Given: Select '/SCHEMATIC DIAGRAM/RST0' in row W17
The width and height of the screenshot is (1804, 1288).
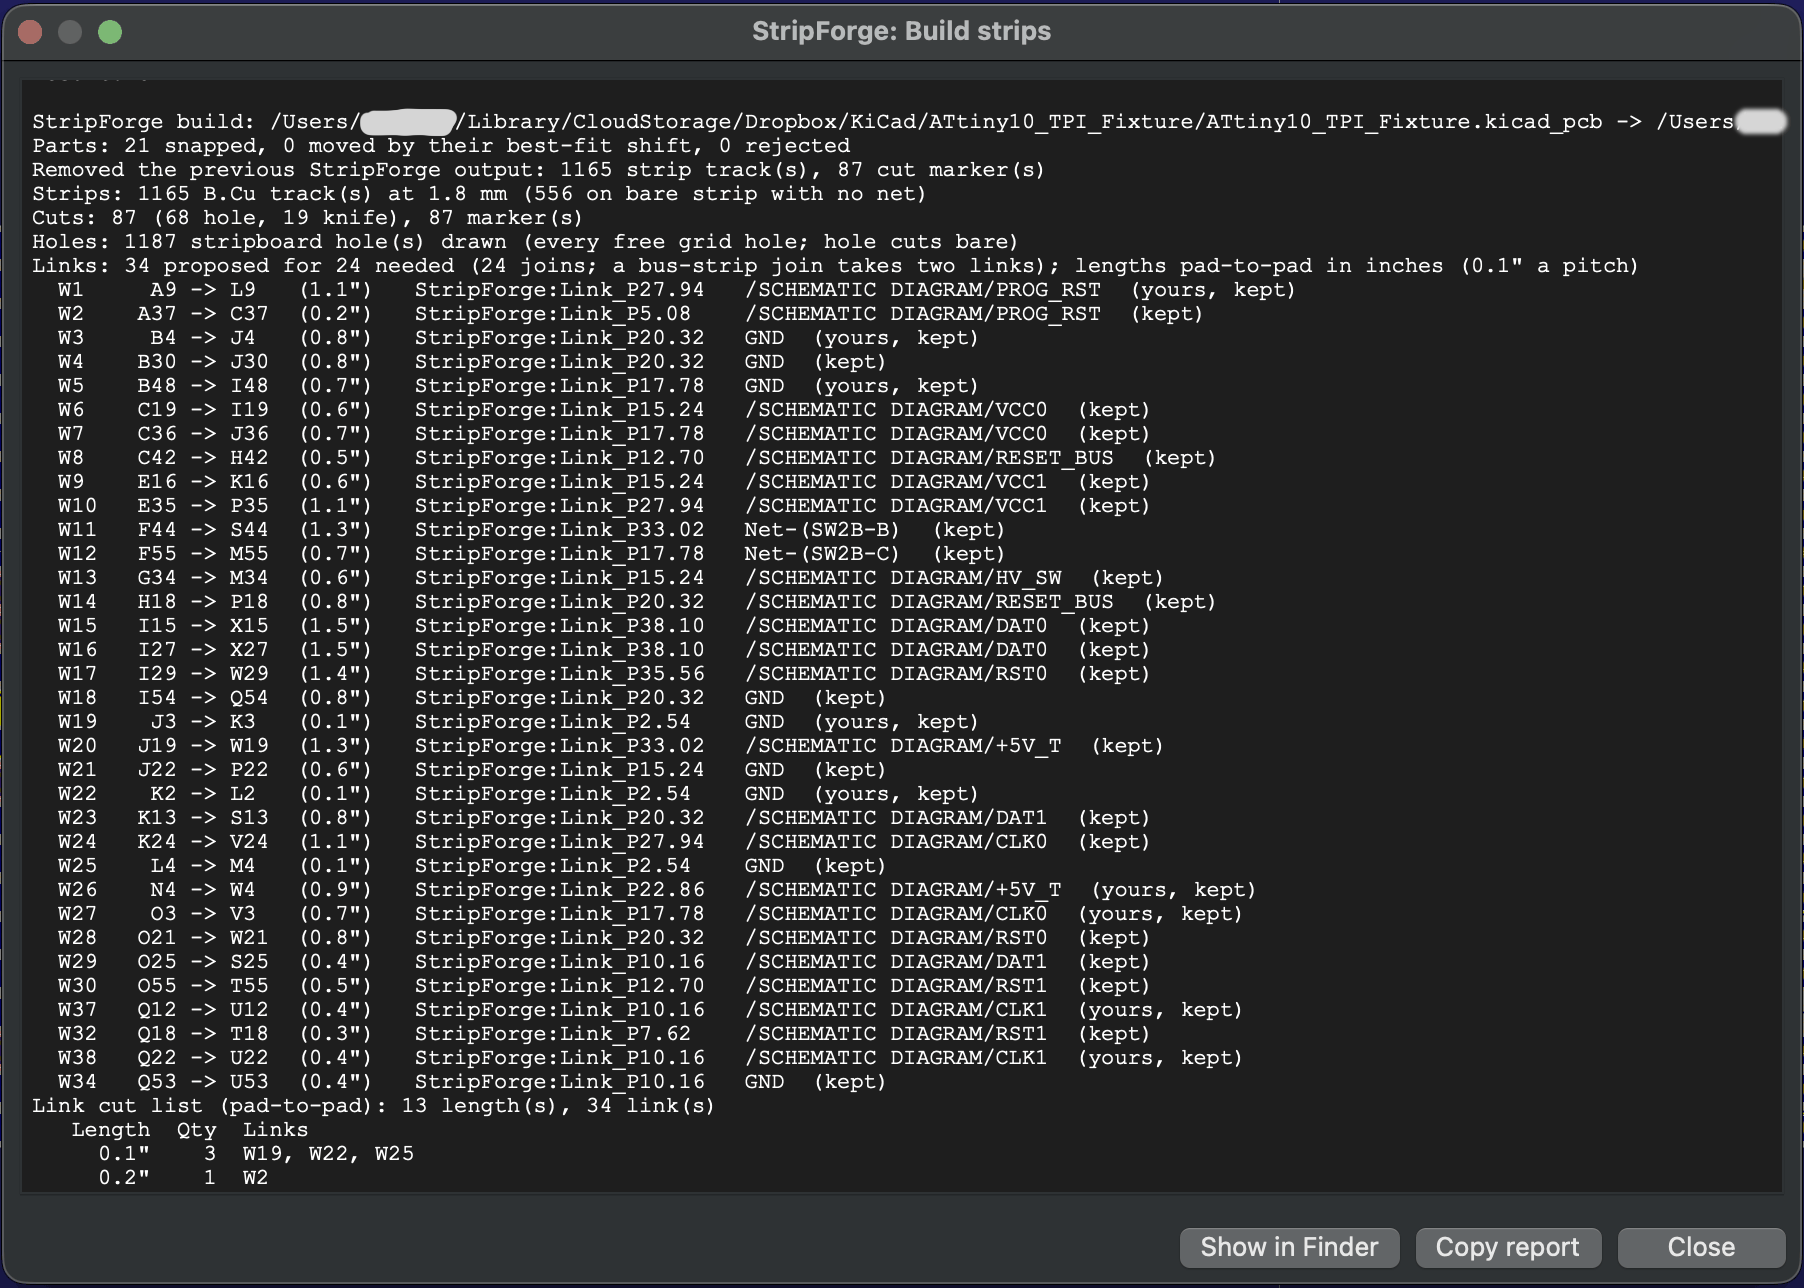Looking at the screenshot, I should [x=895, y=674].
